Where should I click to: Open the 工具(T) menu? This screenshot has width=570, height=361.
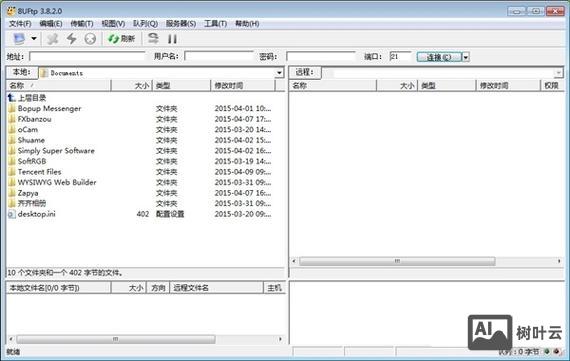click(215, 24)
